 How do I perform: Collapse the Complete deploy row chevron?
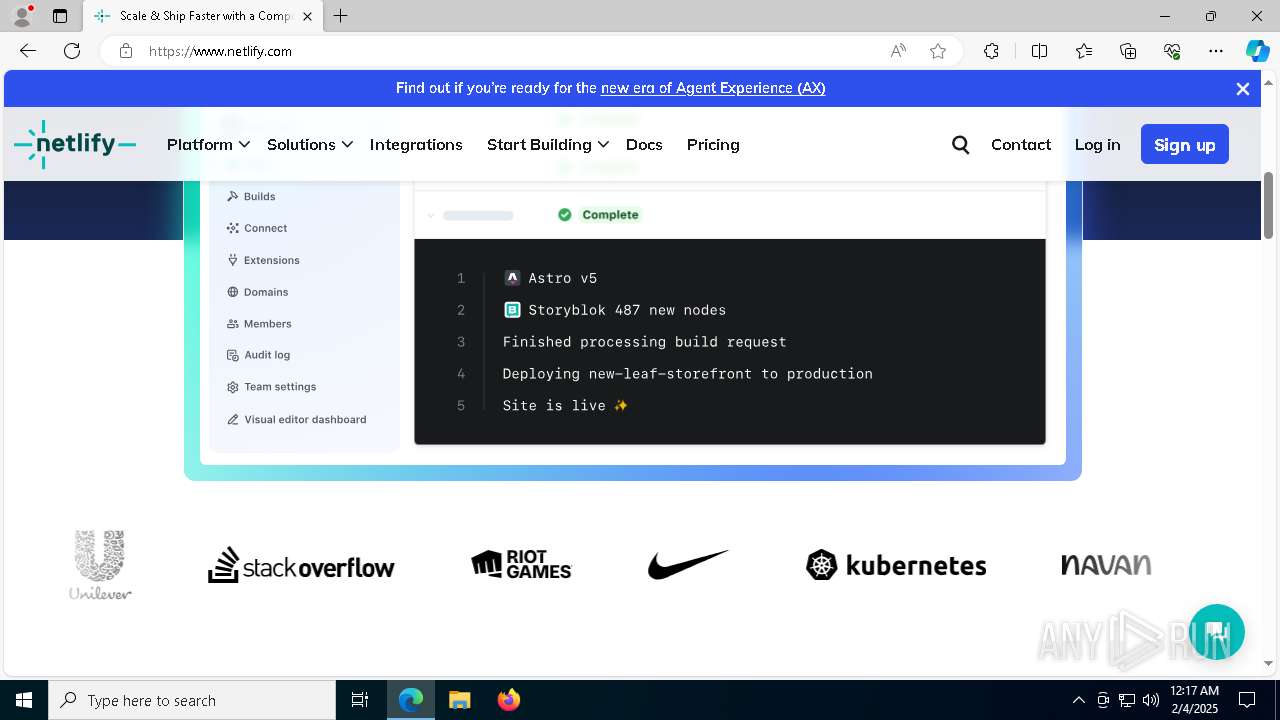click(x=431, y=215)
